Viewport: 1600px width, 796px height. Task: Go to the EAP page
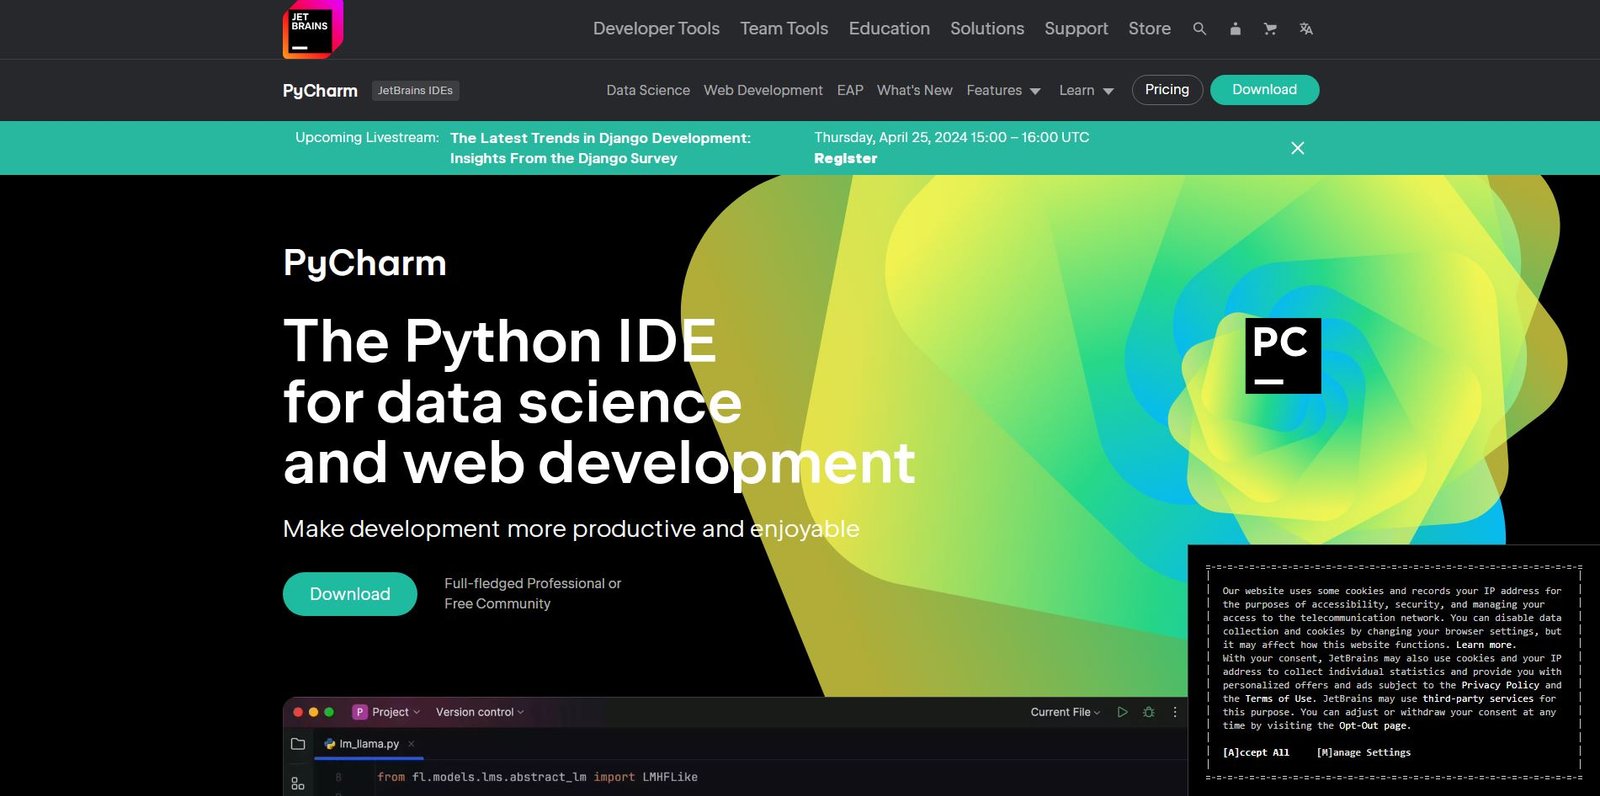coord(850,90)
